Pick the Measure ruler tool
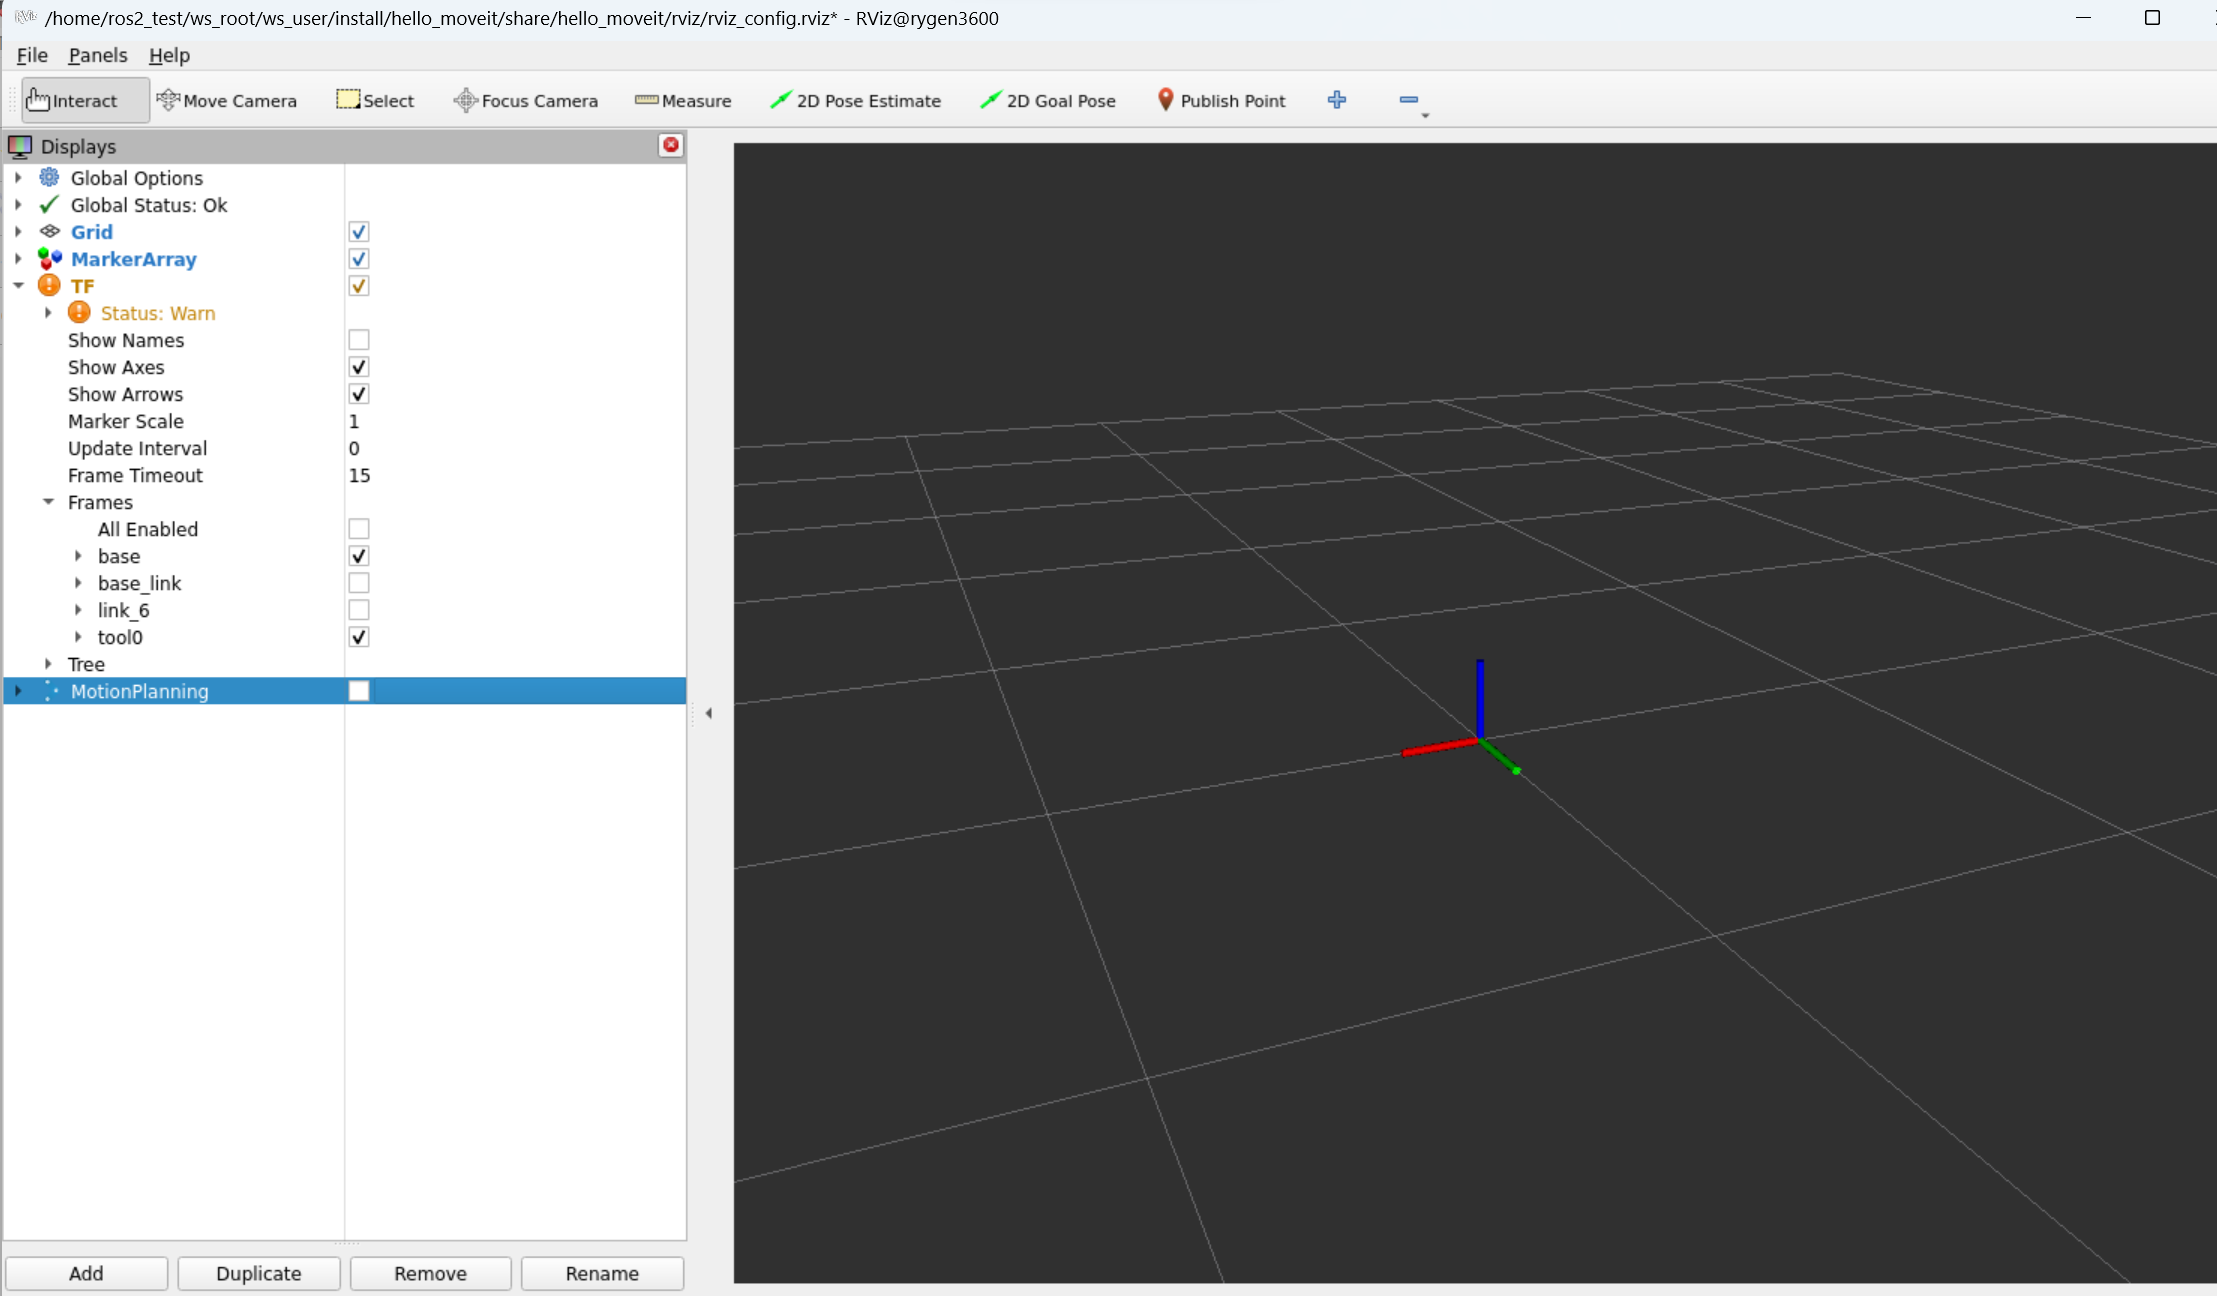This screenshot has height=1296, width=2217. click(x=683, y=100)
